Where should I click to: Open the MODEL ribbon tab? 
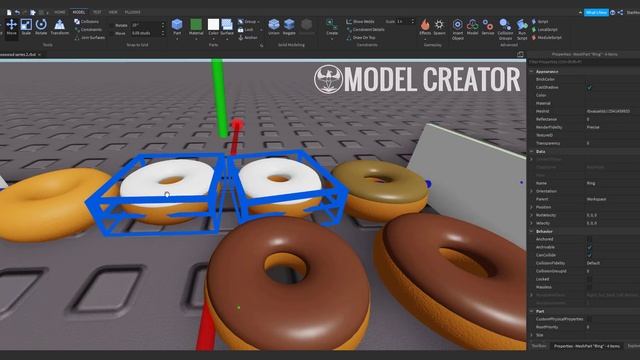[78, 12]
